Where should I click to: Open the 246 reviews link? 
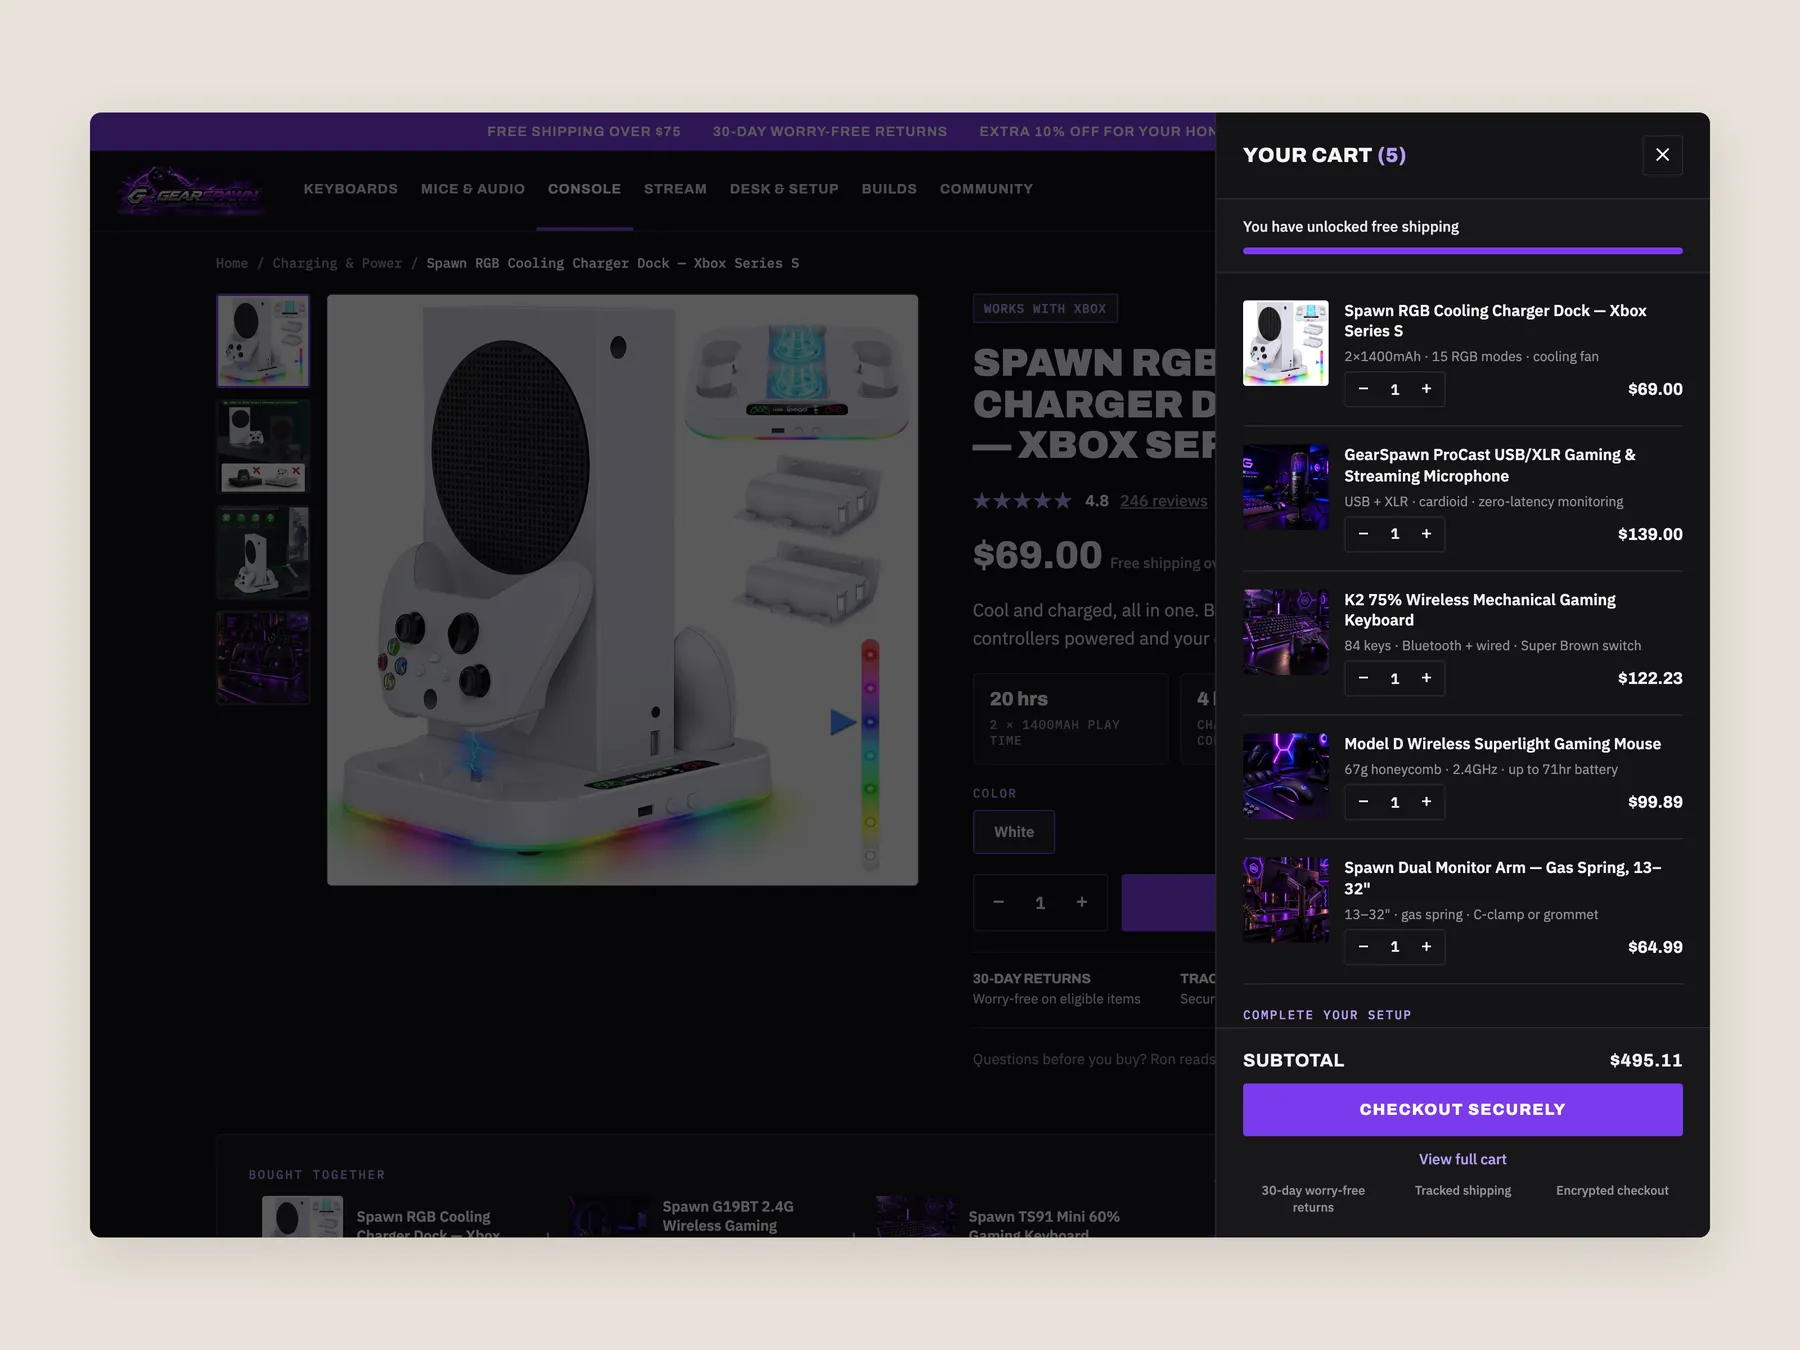coord(1163,501)
